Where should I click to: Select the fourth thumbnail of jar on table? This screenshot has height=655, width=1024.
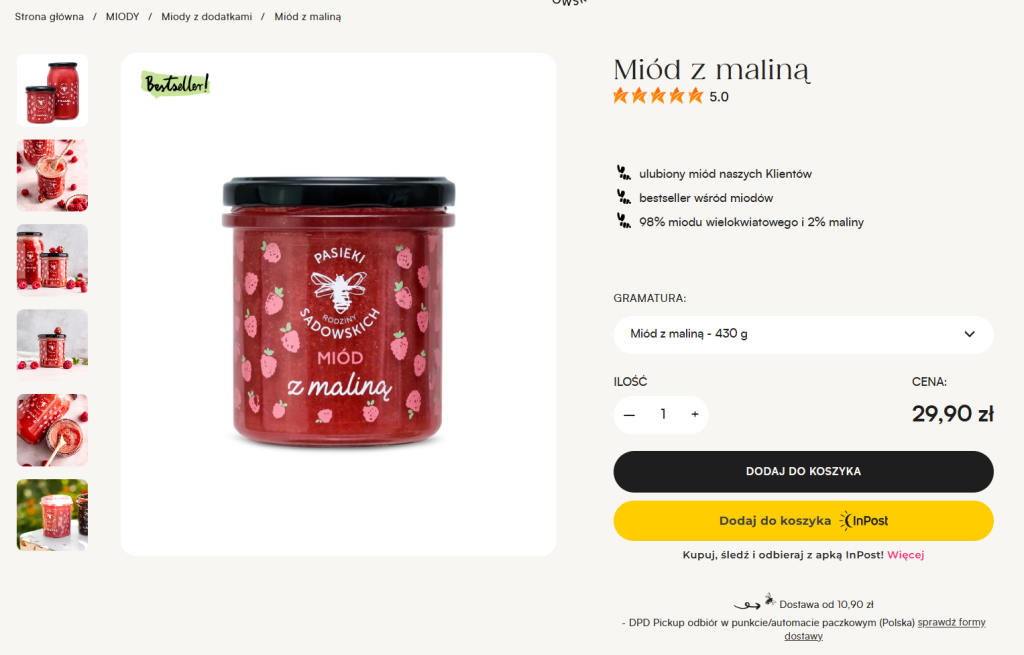tap(52, 345)
